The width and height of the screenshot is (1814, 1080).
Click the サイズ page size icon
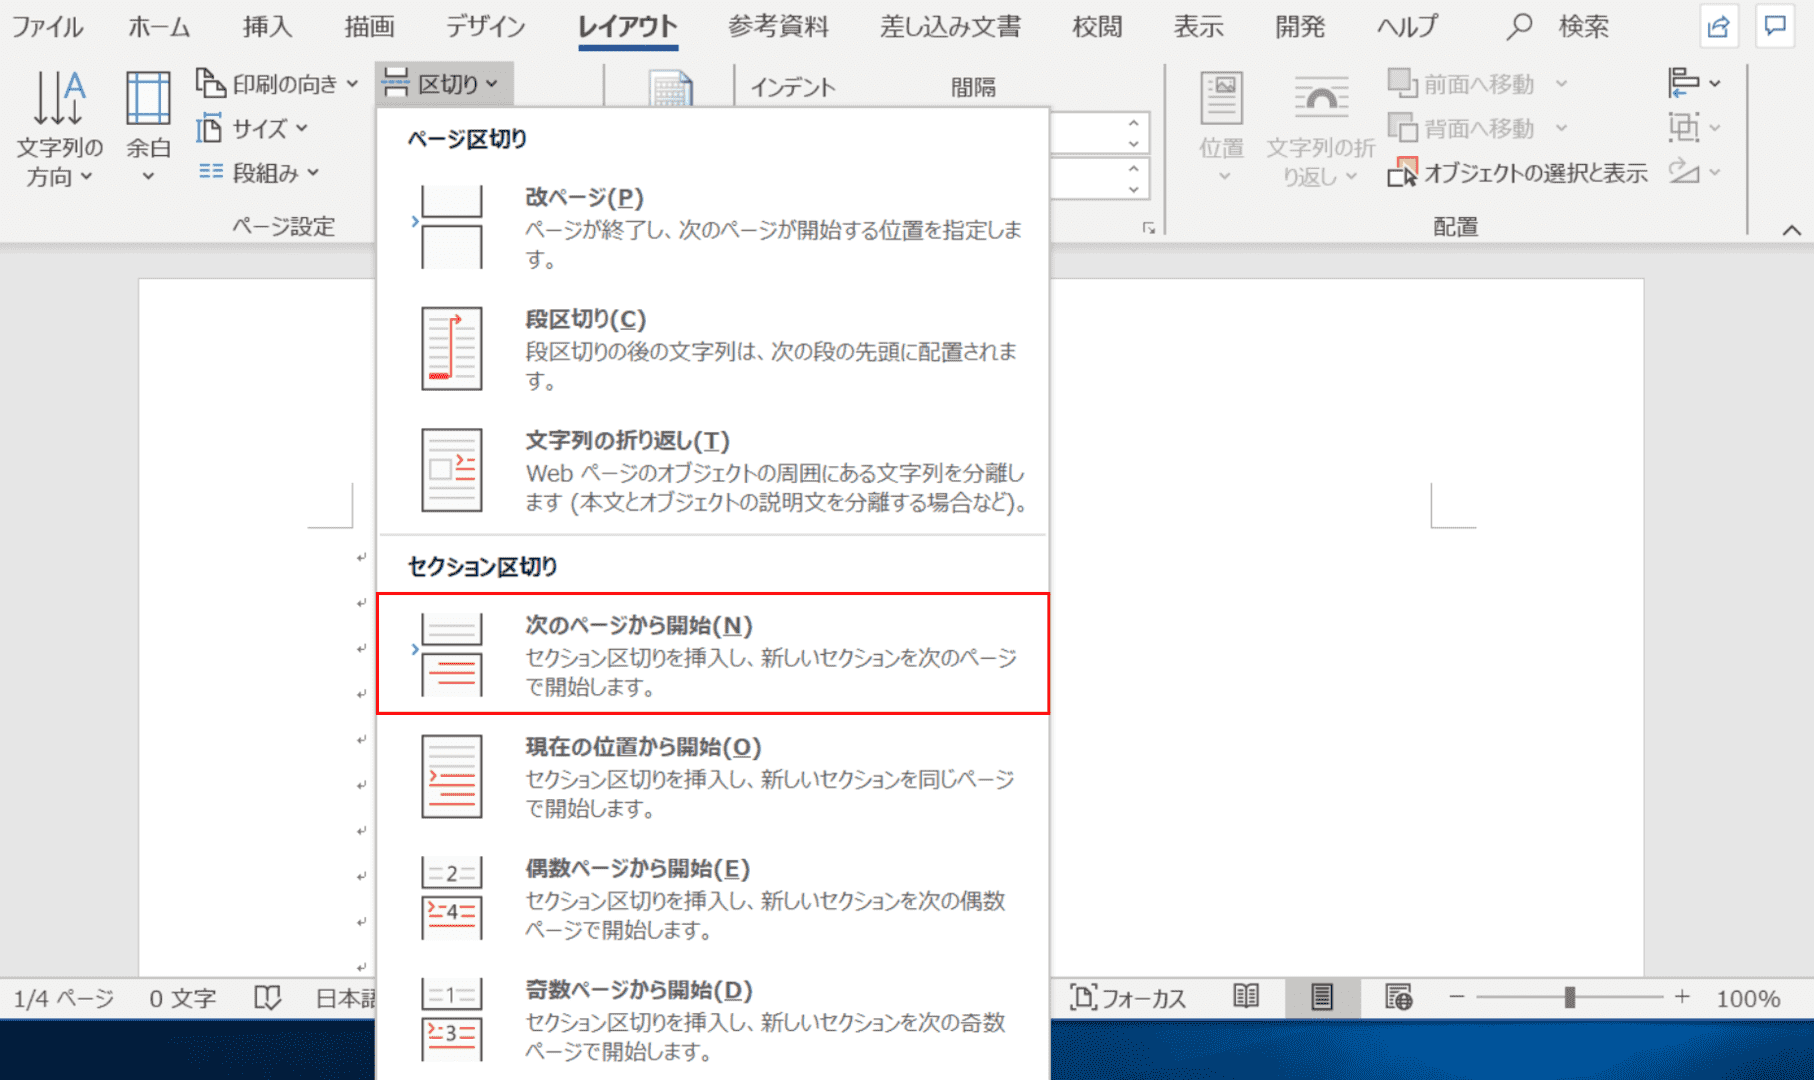[210, 128]
